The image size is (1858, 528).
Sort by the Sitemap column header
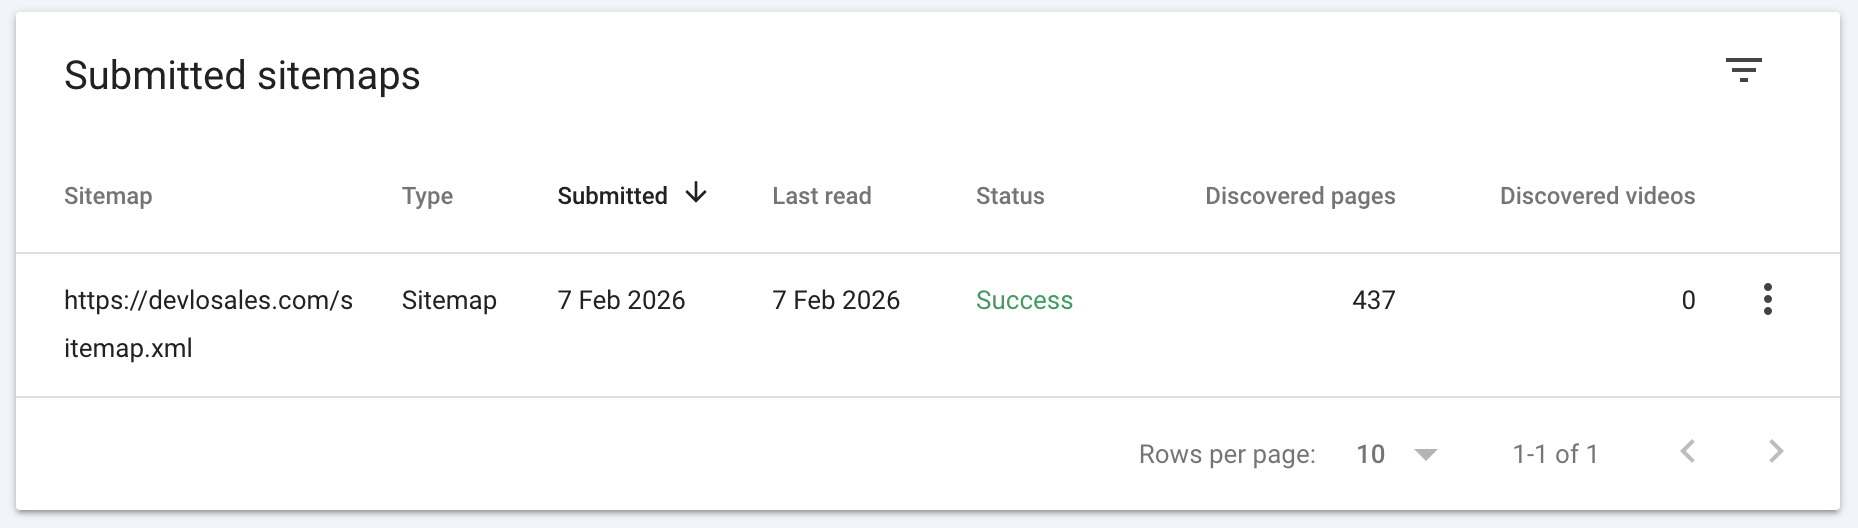(x=108, y=196)
